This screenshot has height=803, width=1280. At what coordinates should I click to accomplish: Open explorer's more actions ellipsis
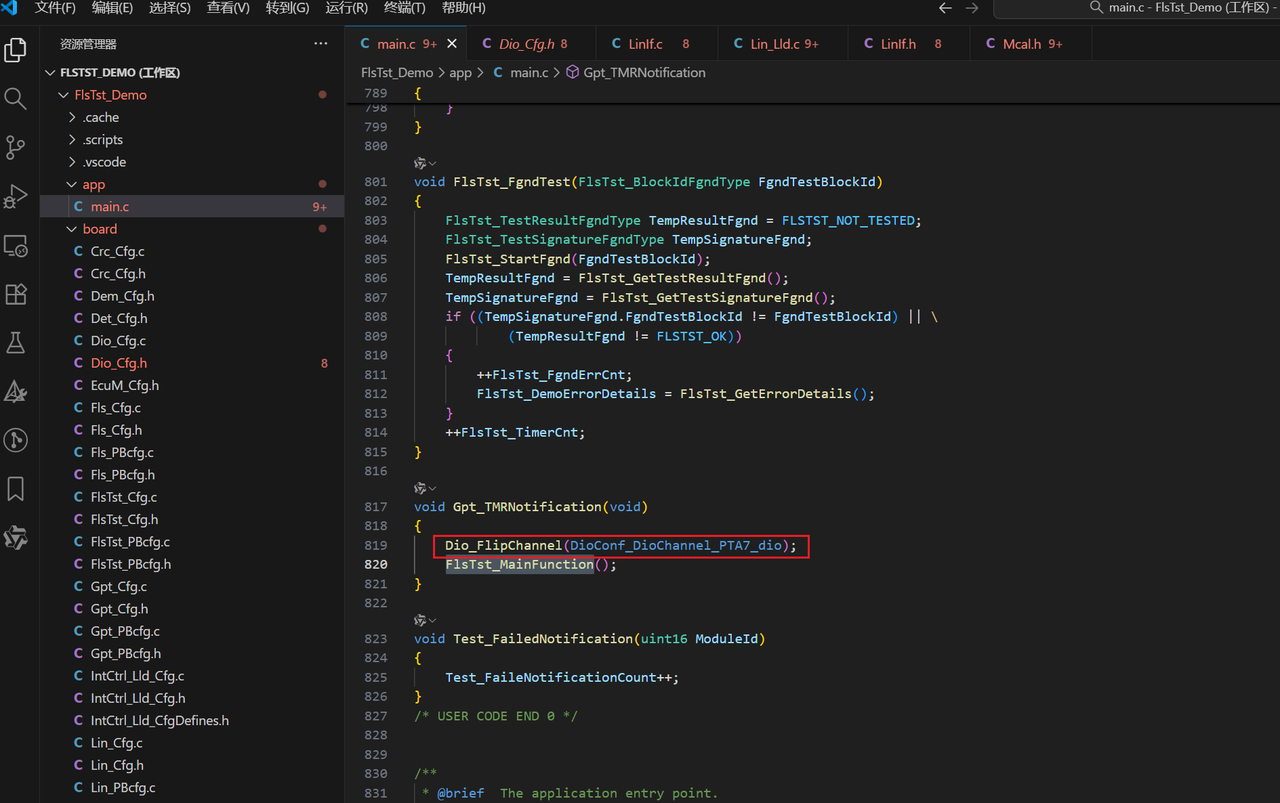click(x=320, y=44)
